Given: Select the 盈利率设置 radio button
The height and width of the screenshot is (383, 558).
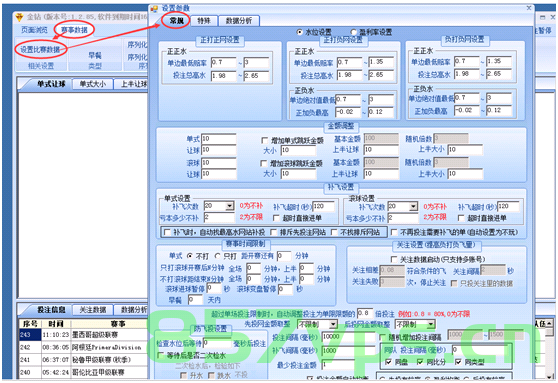Looking at the screenshot, I should (353, 32).
